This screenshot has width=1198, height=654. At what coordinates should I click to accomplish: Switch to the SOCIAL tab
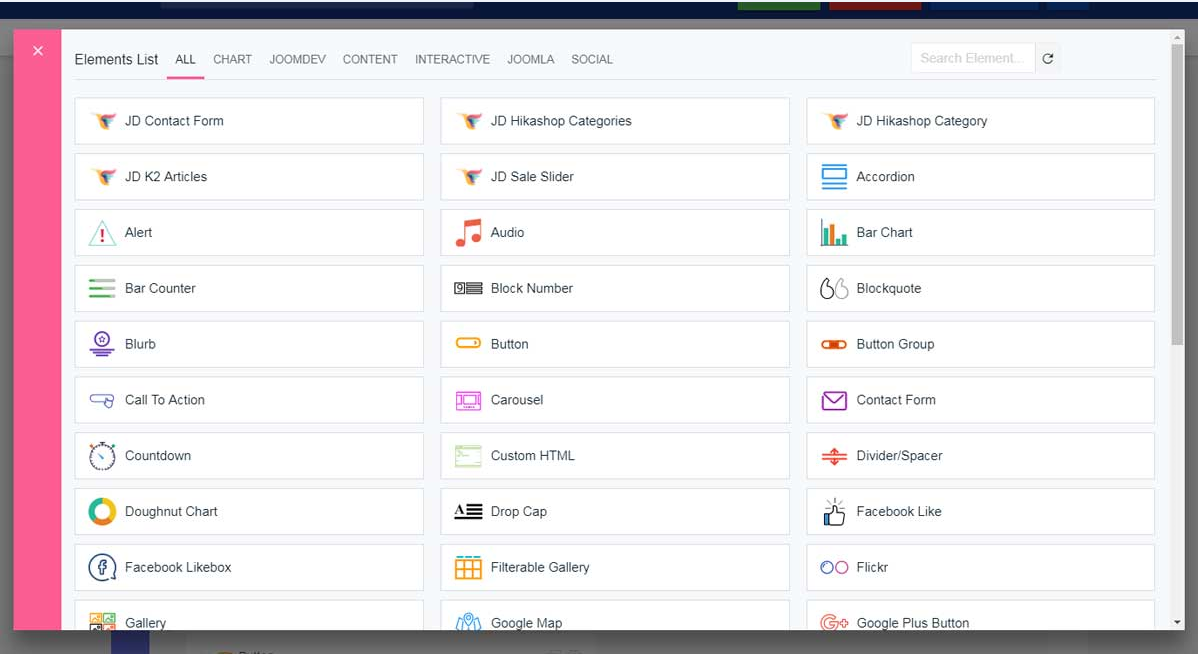coord(591,60)
